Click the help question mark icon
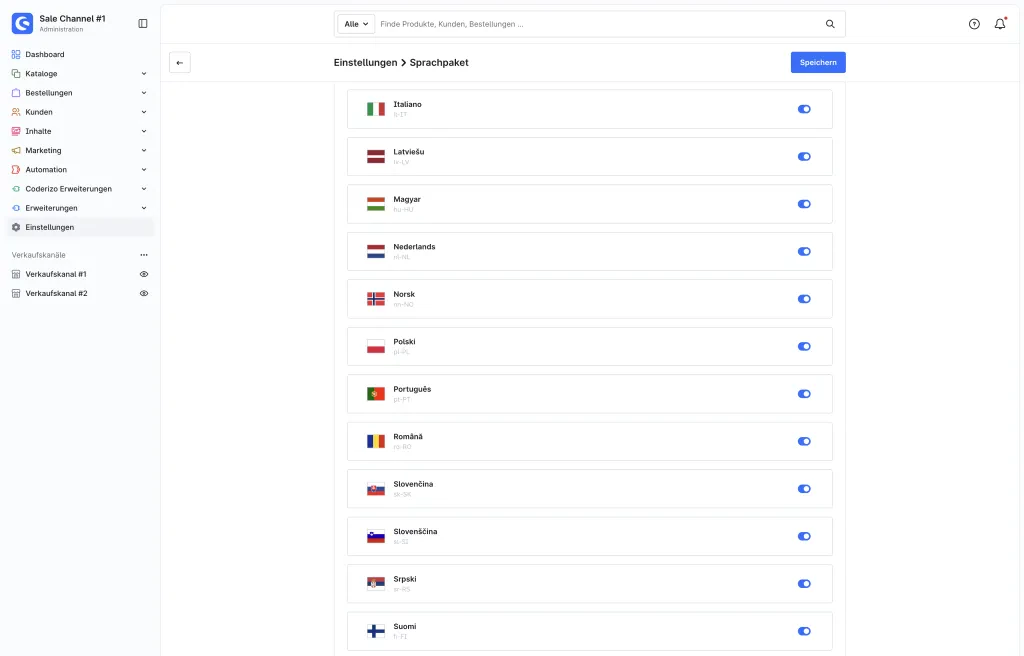The height and width of the screenshot is (656, 1024). pos(974,24)
